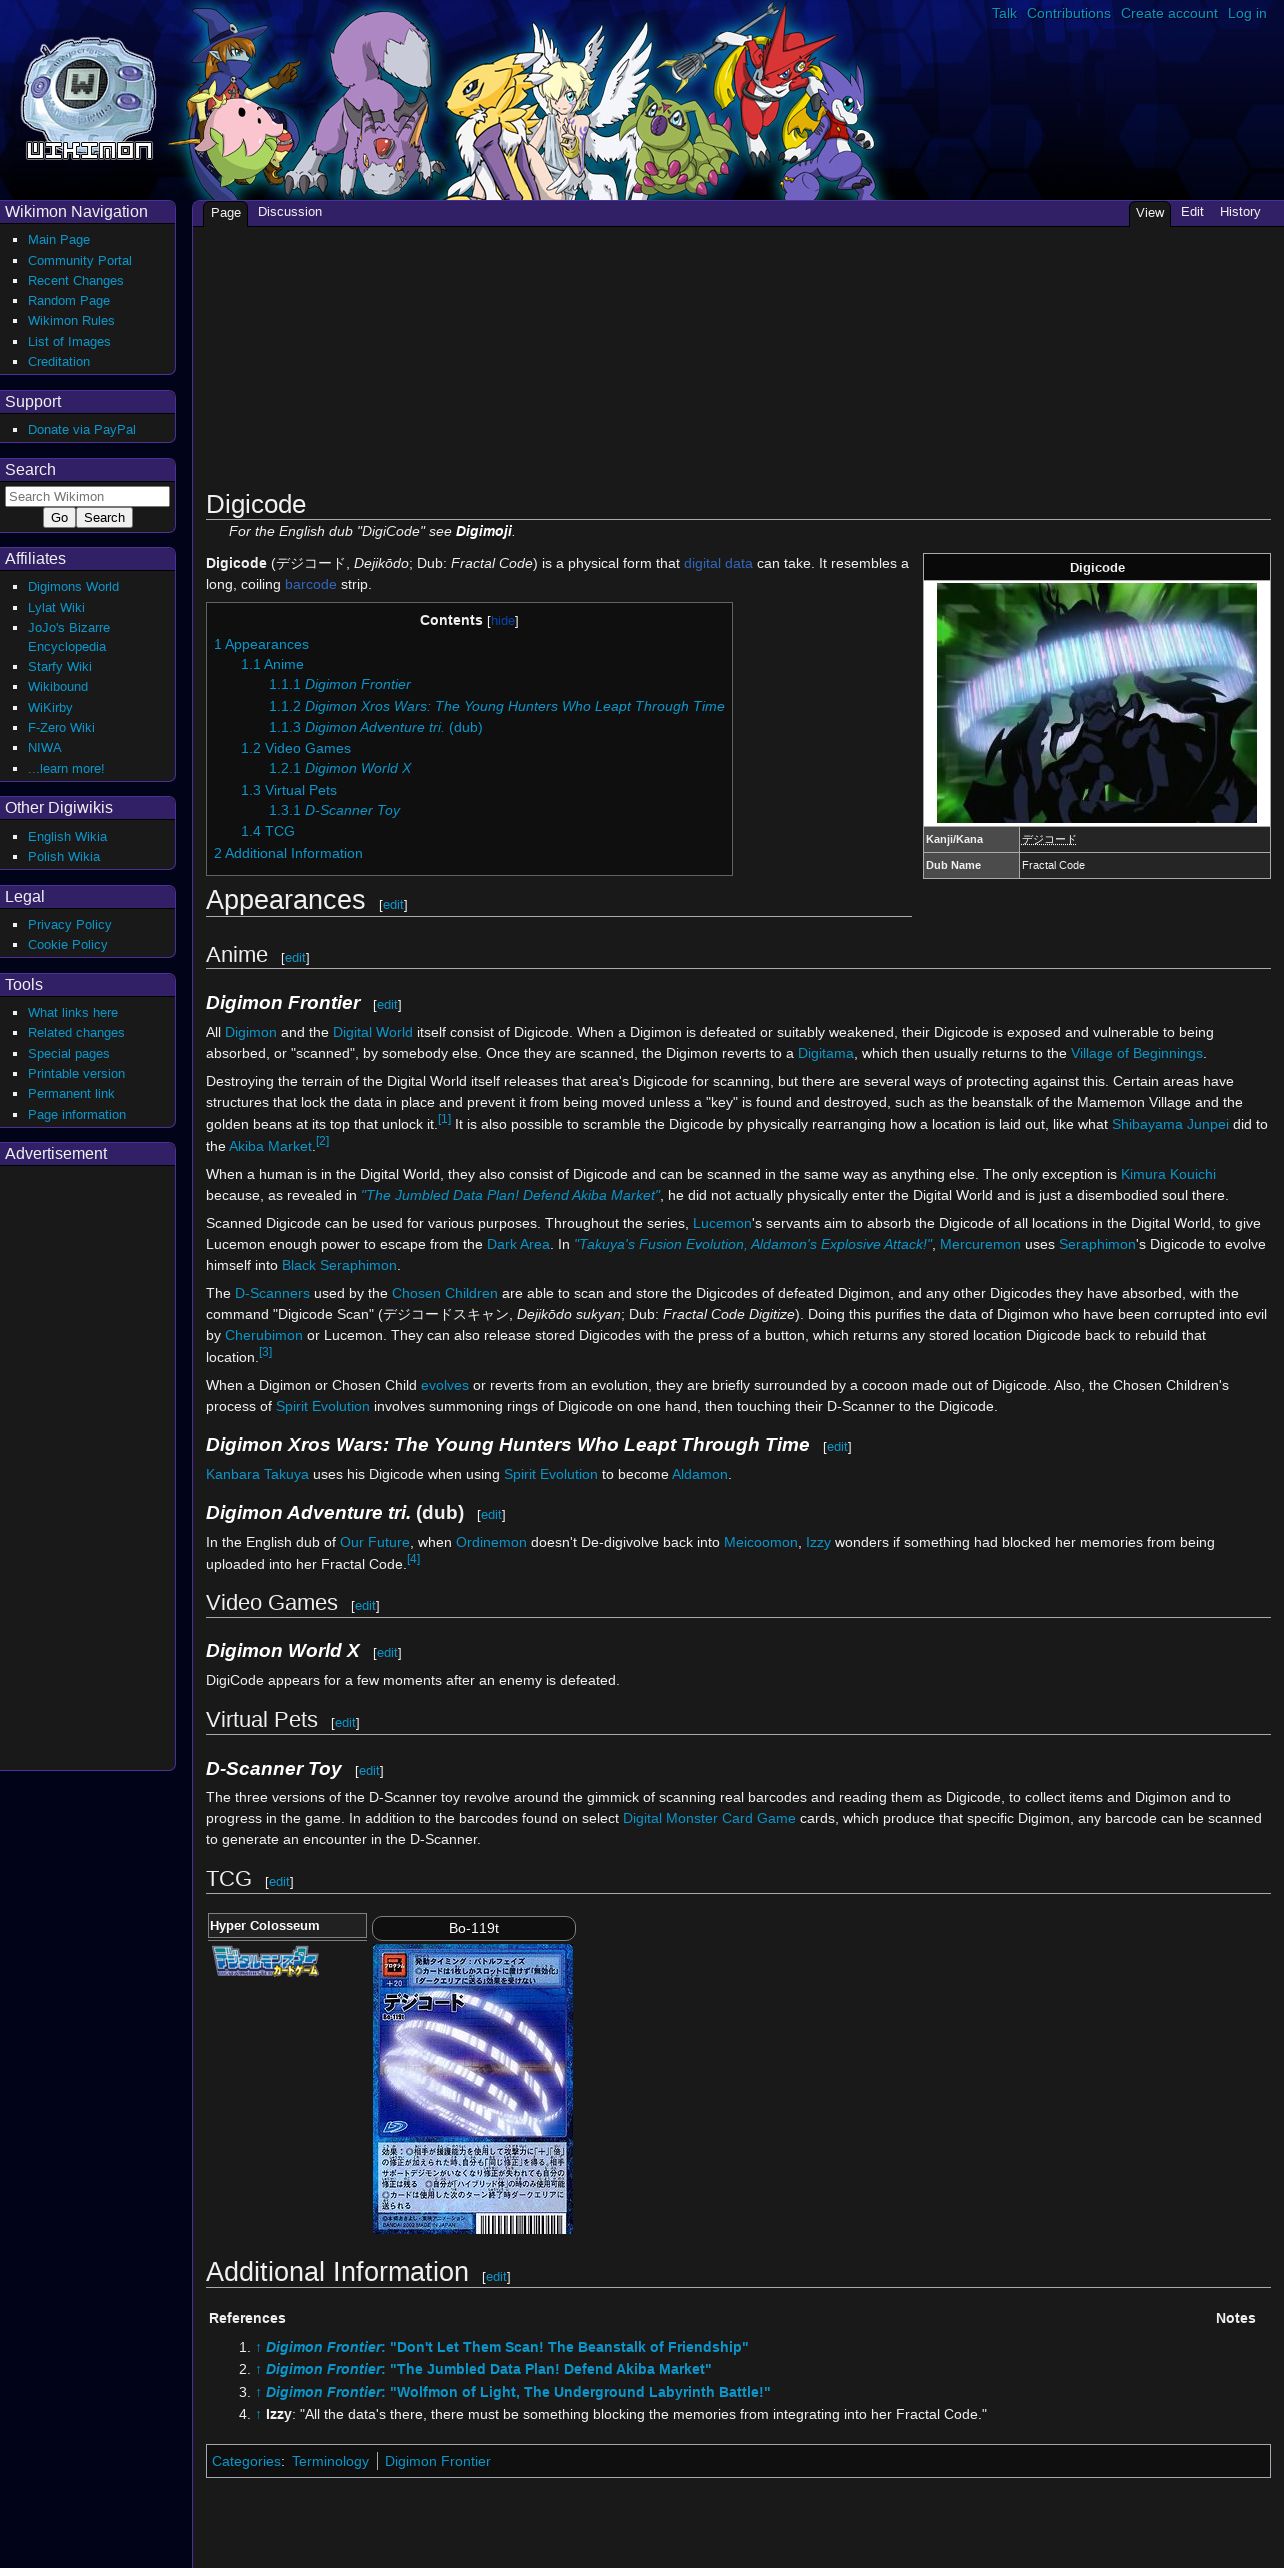Open Cookie Policy link

[x=67, y=945]
